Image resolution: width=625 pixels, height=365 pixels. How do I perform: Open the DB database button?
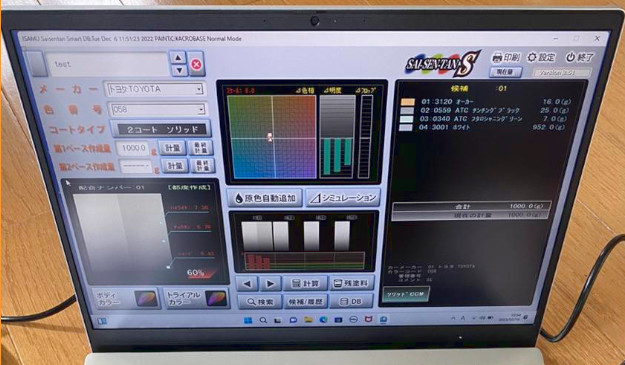(x=352, y=301)
